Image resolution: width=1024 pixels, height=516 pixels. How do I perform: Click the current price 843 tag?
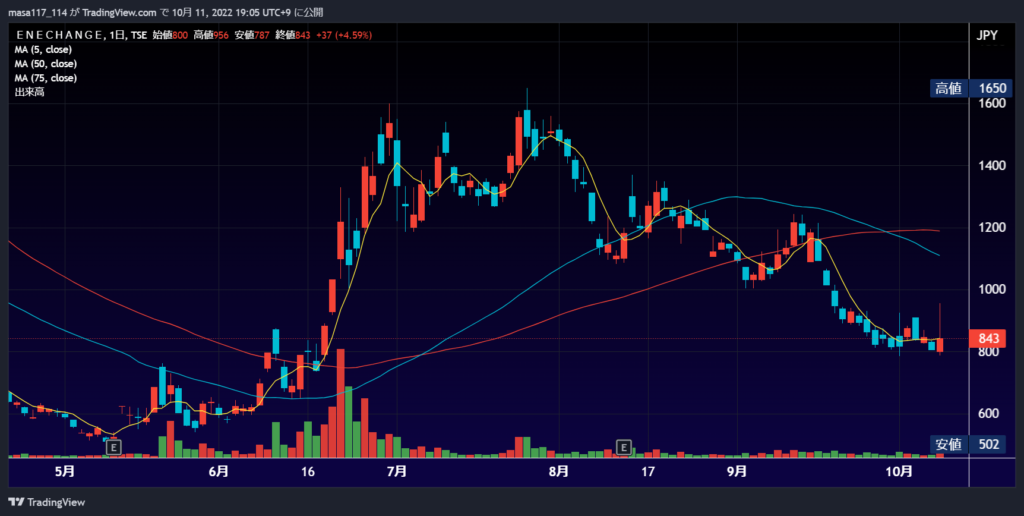click(x=989, y=338)
